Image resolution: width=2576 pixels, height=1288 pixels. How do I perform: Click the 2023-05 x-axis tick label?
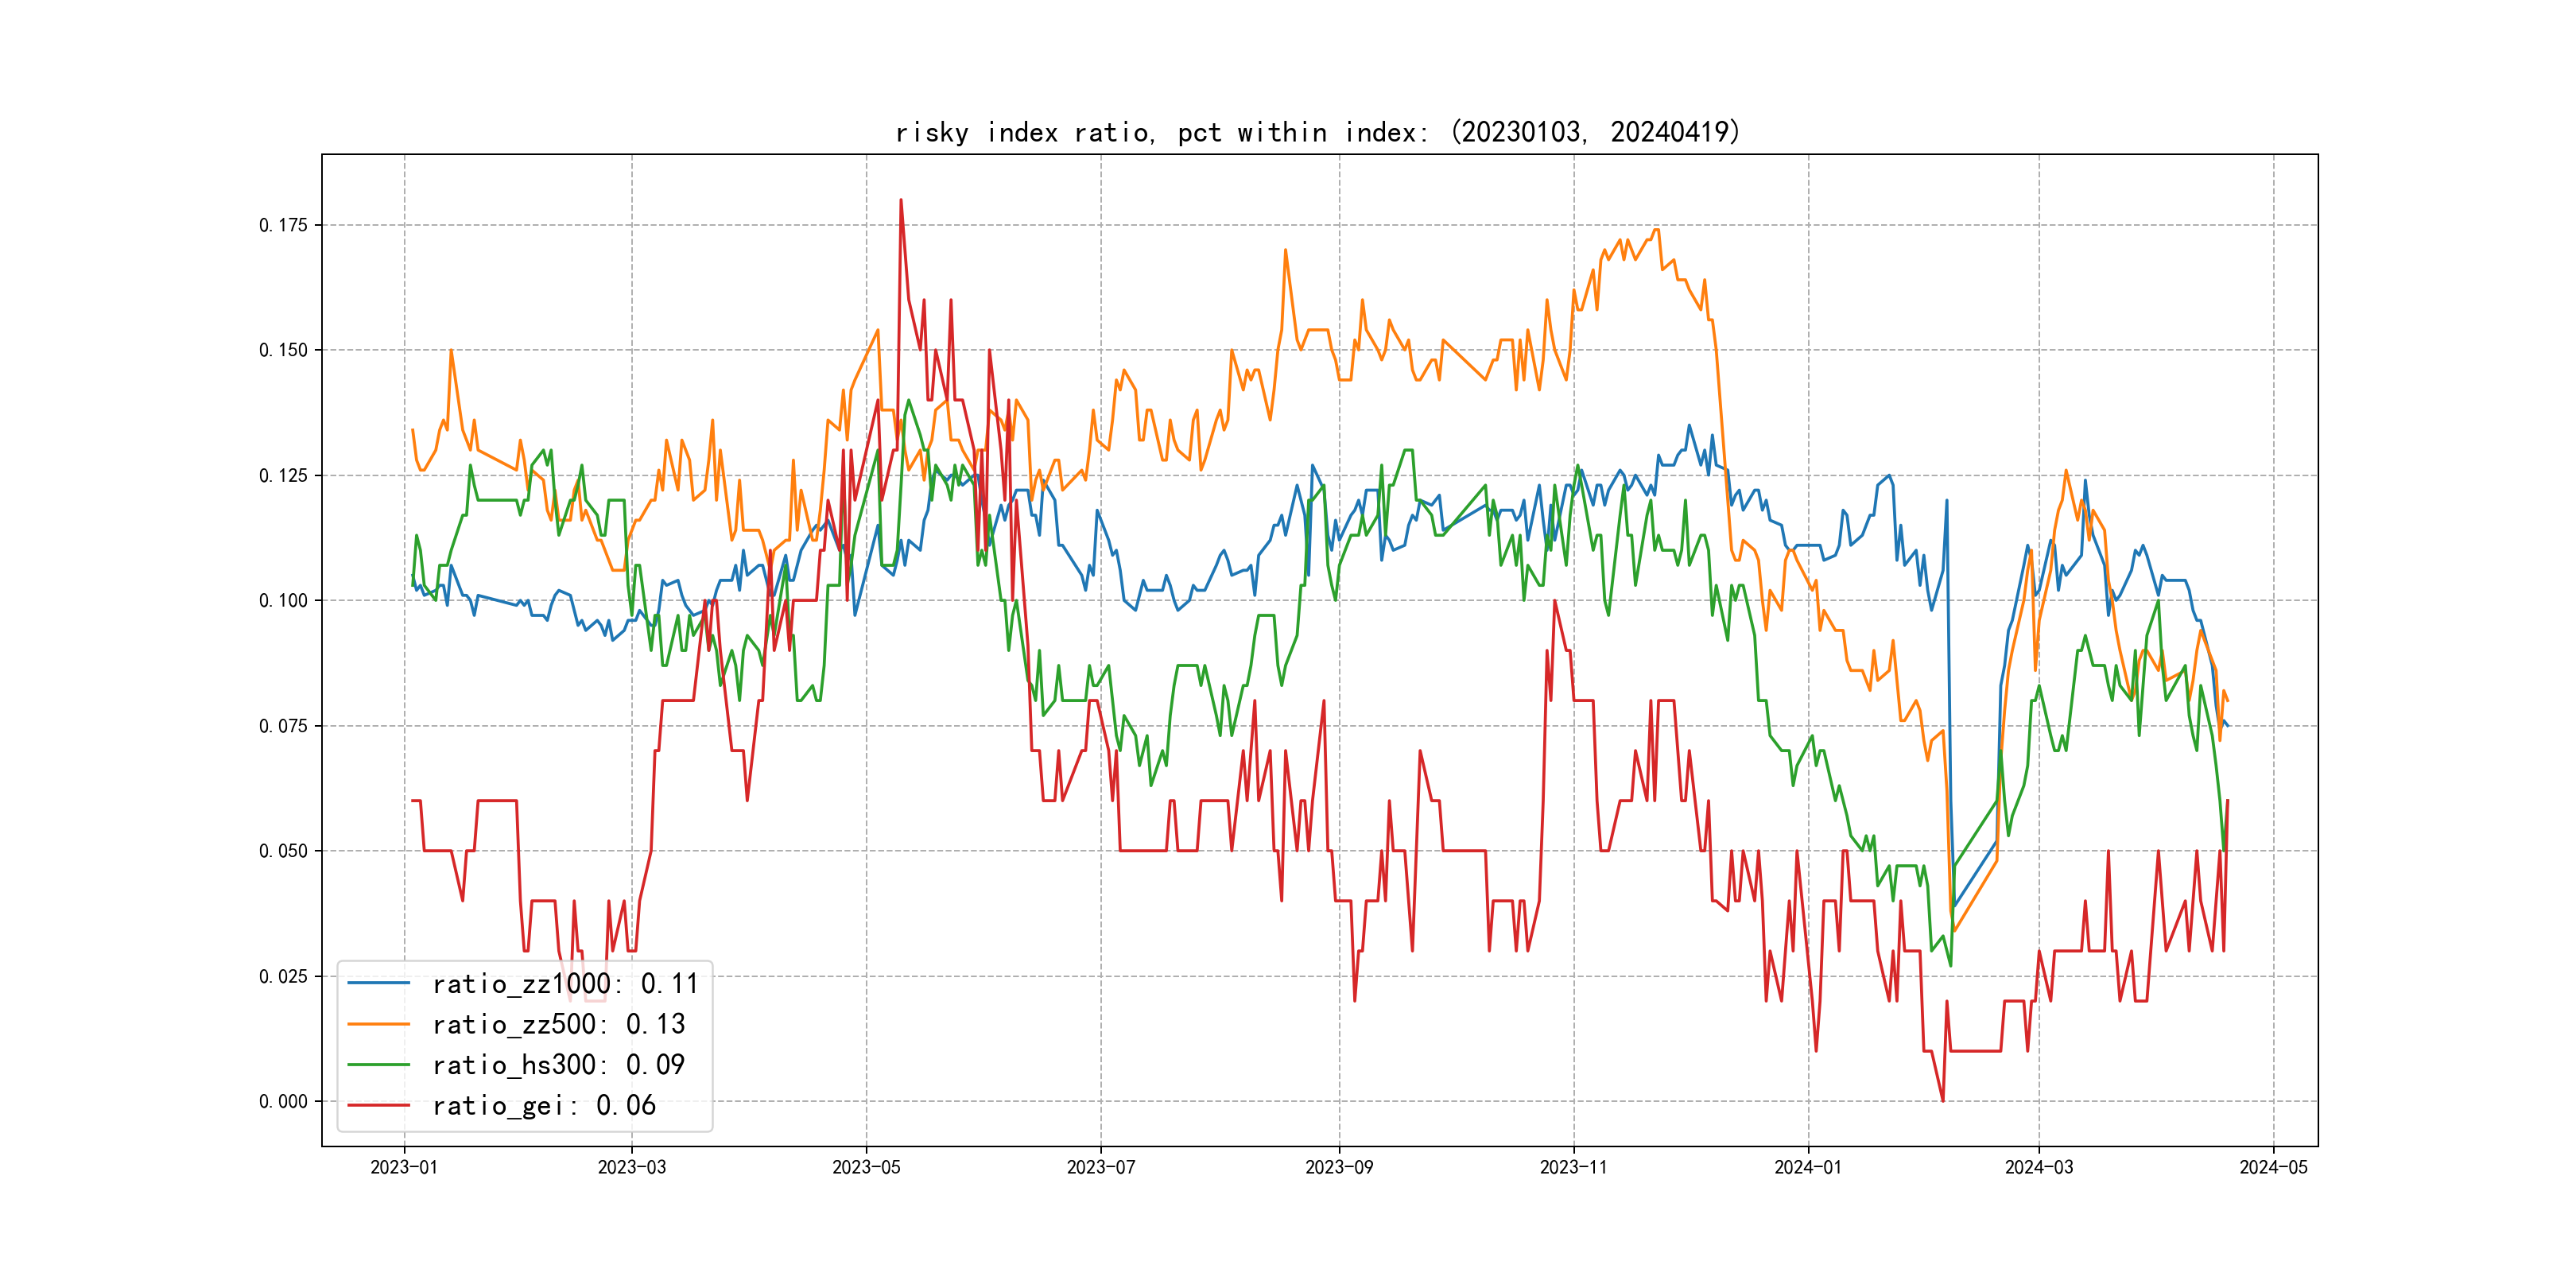tap(866, 1168)
